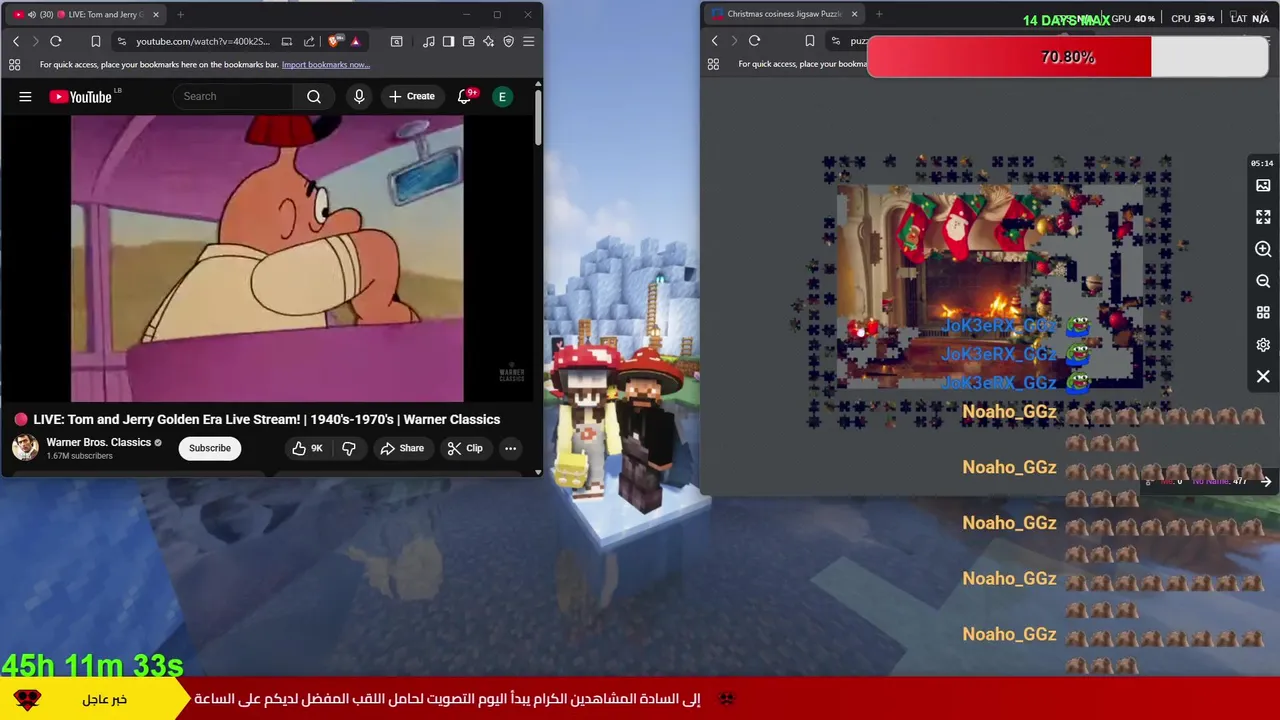Screen dimensions: 1280x720
Task: Open the playlist music note icon
Action: 428,41
